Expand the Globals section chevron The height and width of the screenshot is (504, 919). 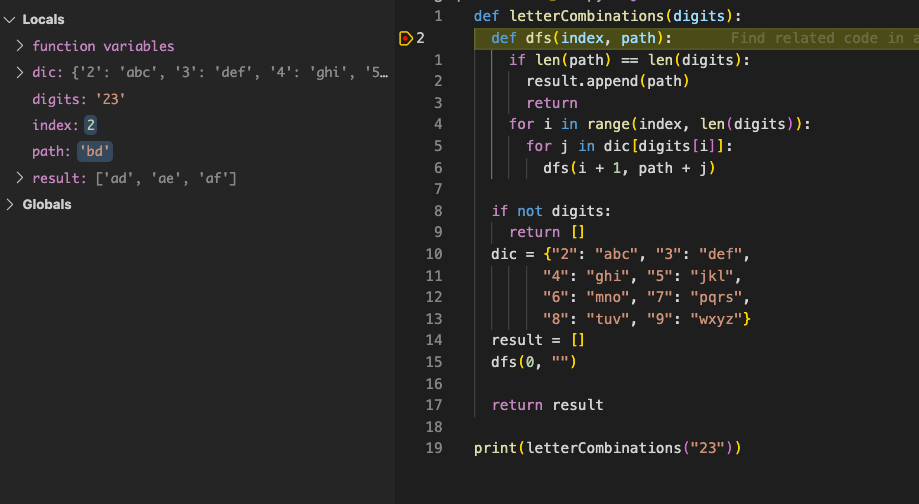pos(9,204)
